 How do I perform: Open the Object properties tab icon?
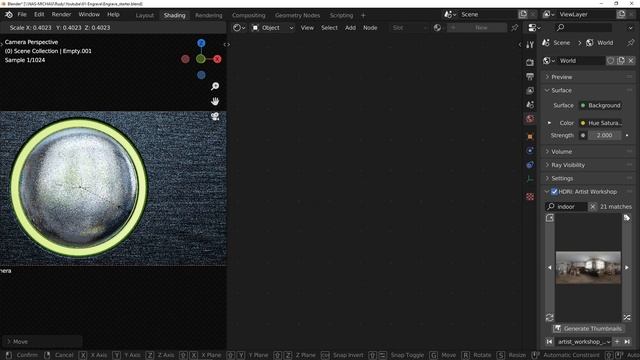[530, 137]
